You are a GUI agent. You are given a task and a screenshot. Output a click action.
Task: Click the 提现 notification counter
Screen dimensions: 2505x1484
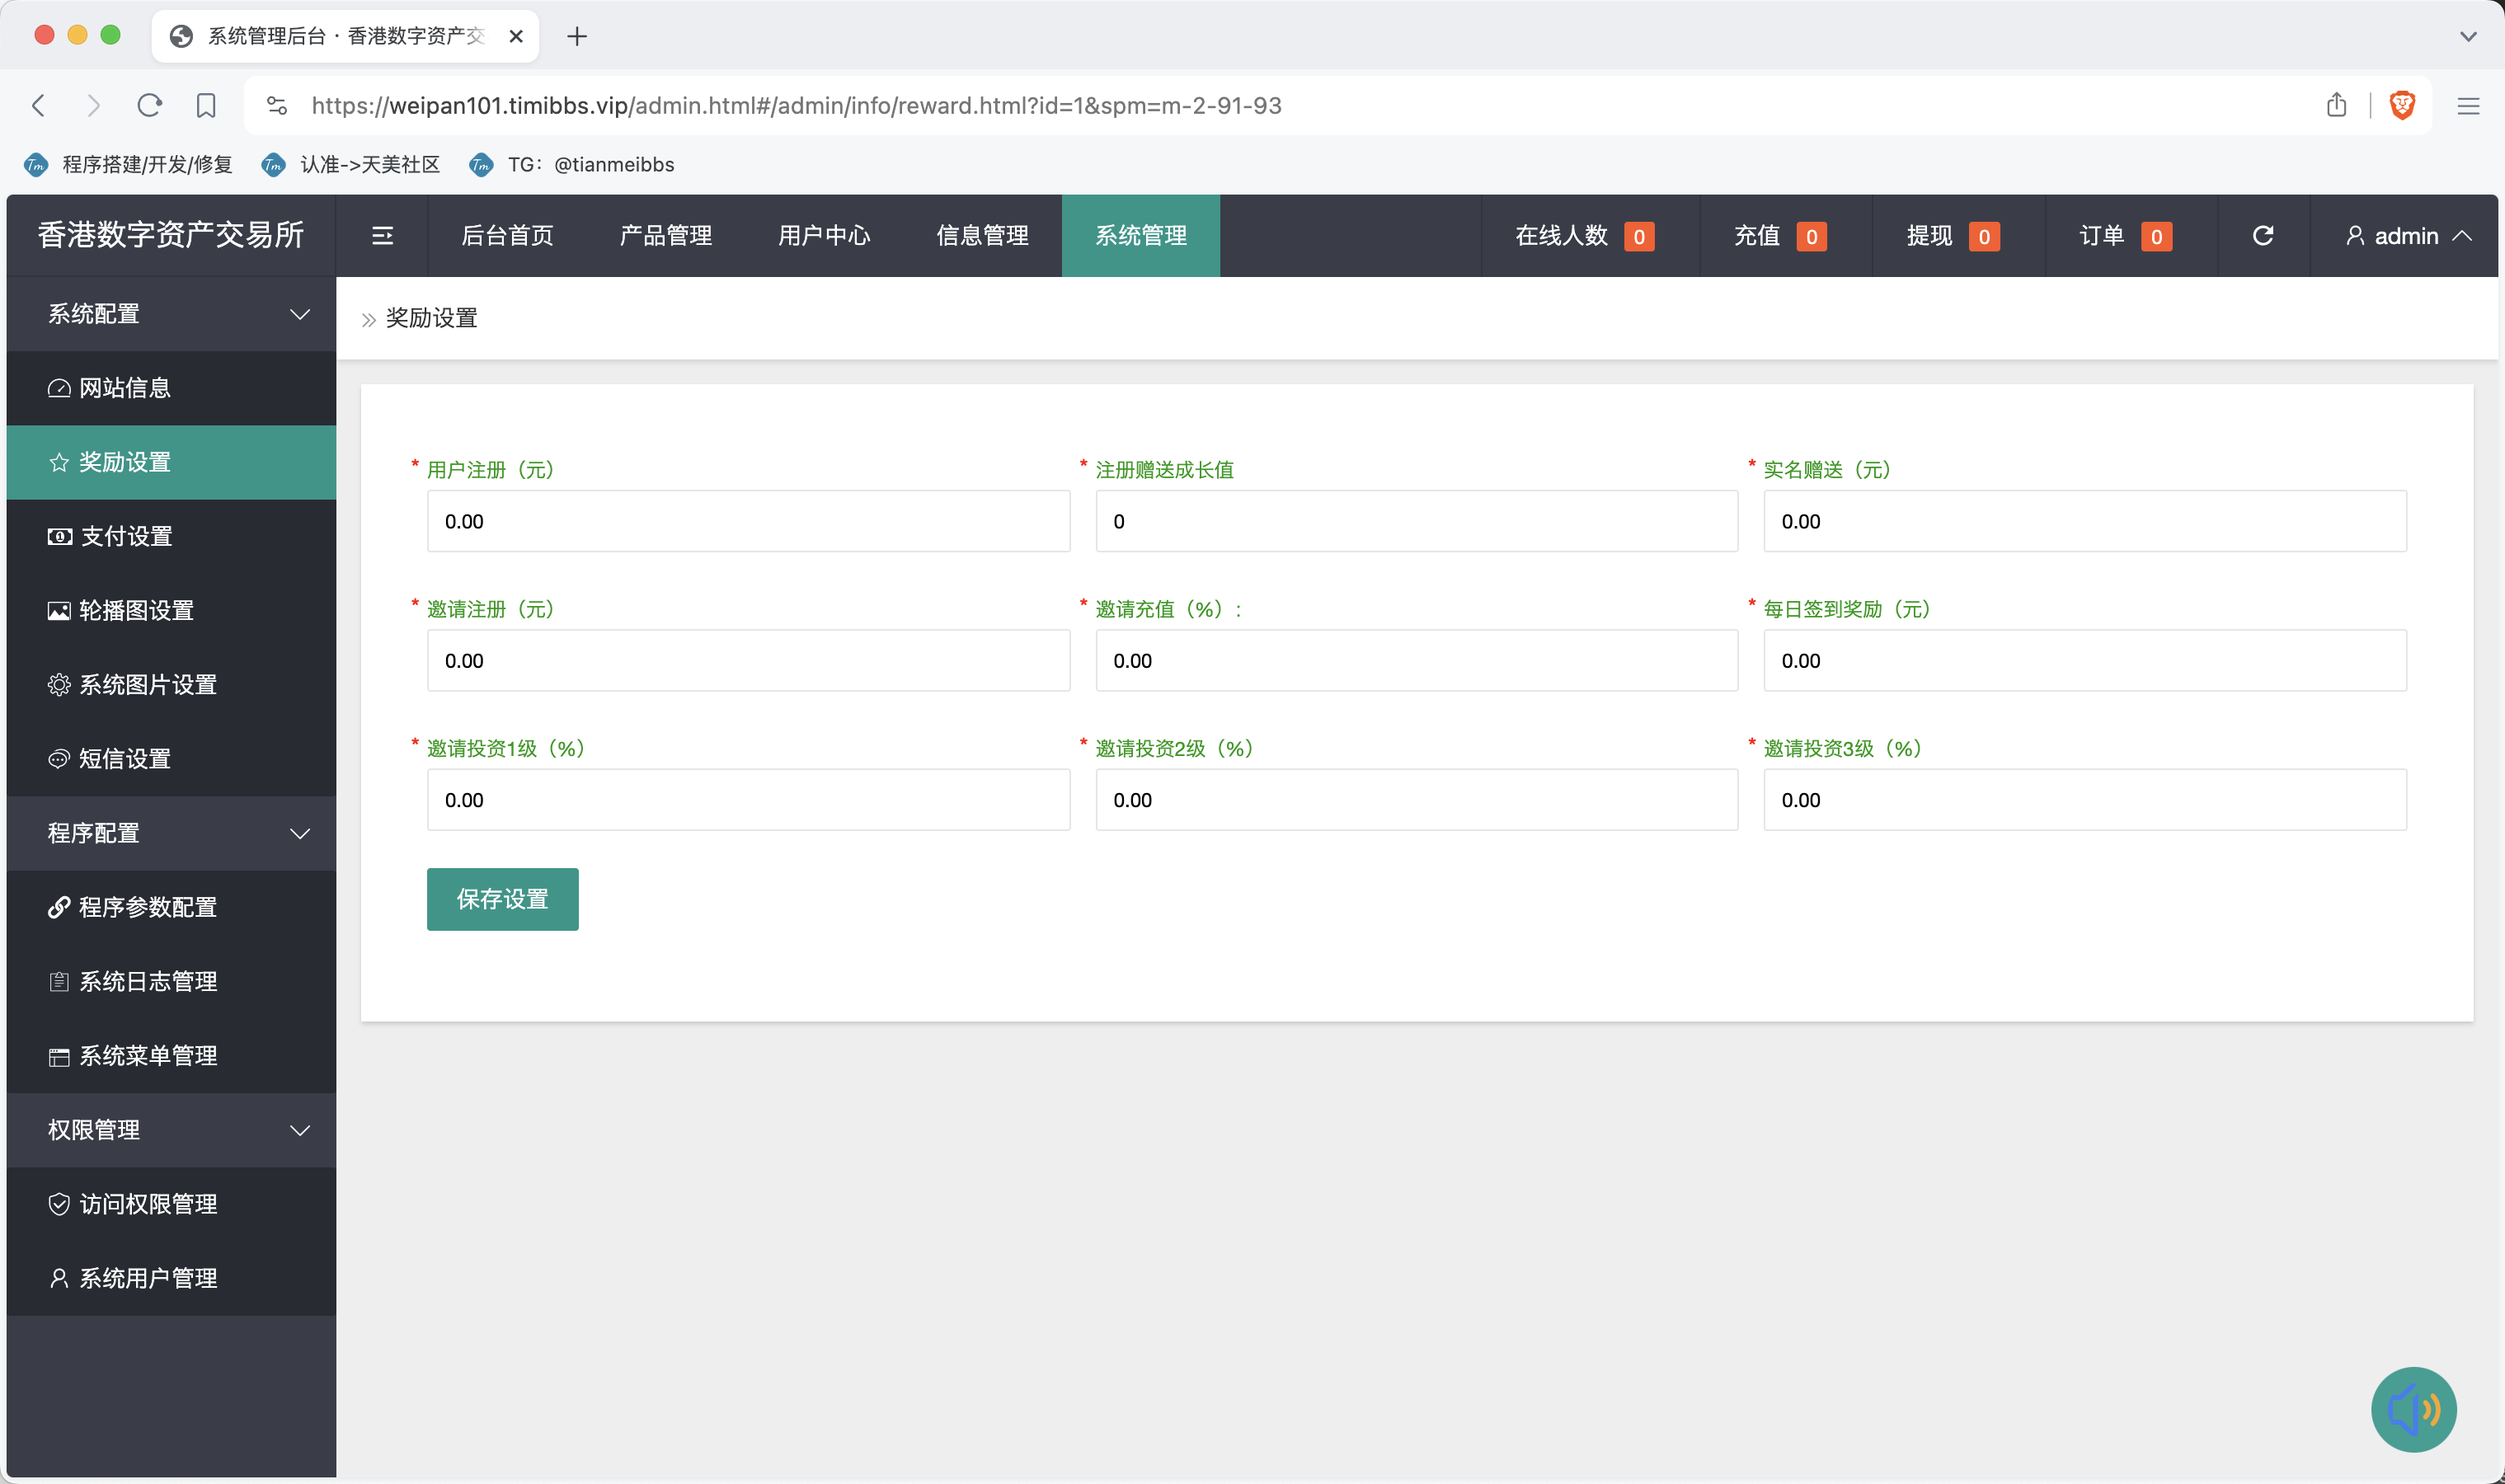(1953, 236)
